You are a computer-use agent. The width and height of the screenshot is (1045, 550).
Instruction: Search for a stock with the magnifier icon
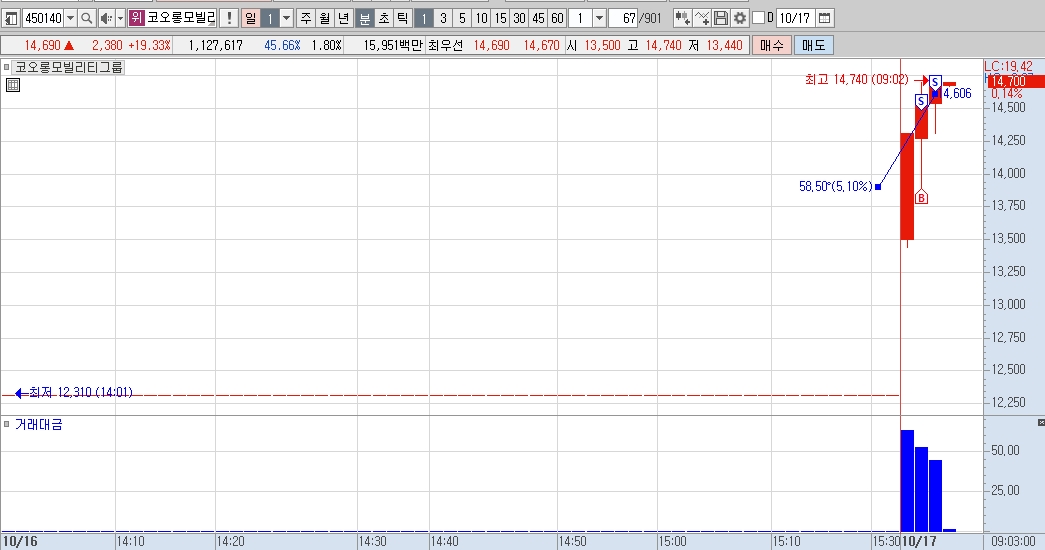click(87, 18)
